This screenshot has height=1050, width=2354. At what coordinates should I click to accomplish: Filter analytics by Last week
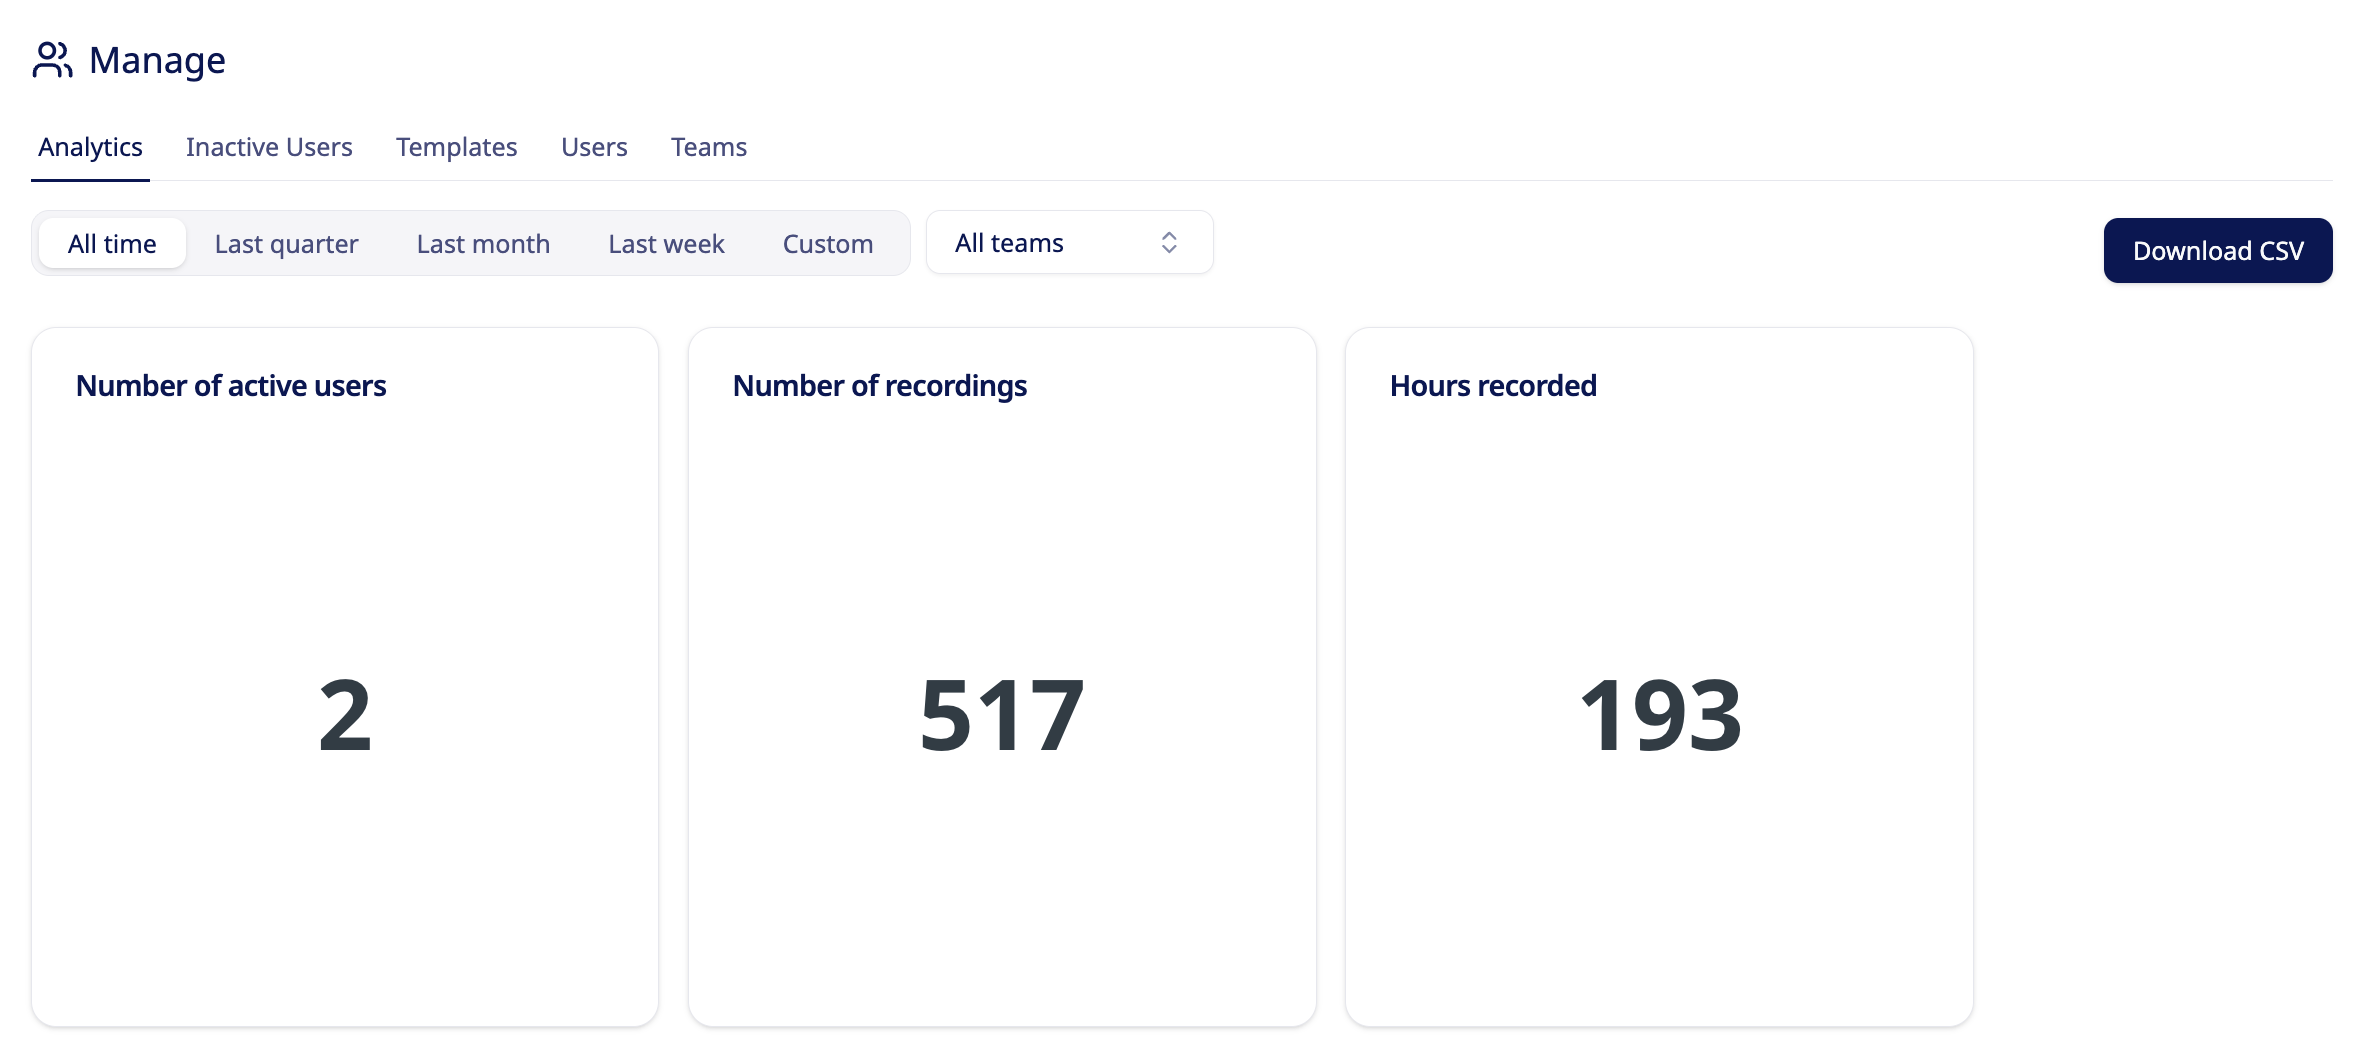click(x=666, y=242)
